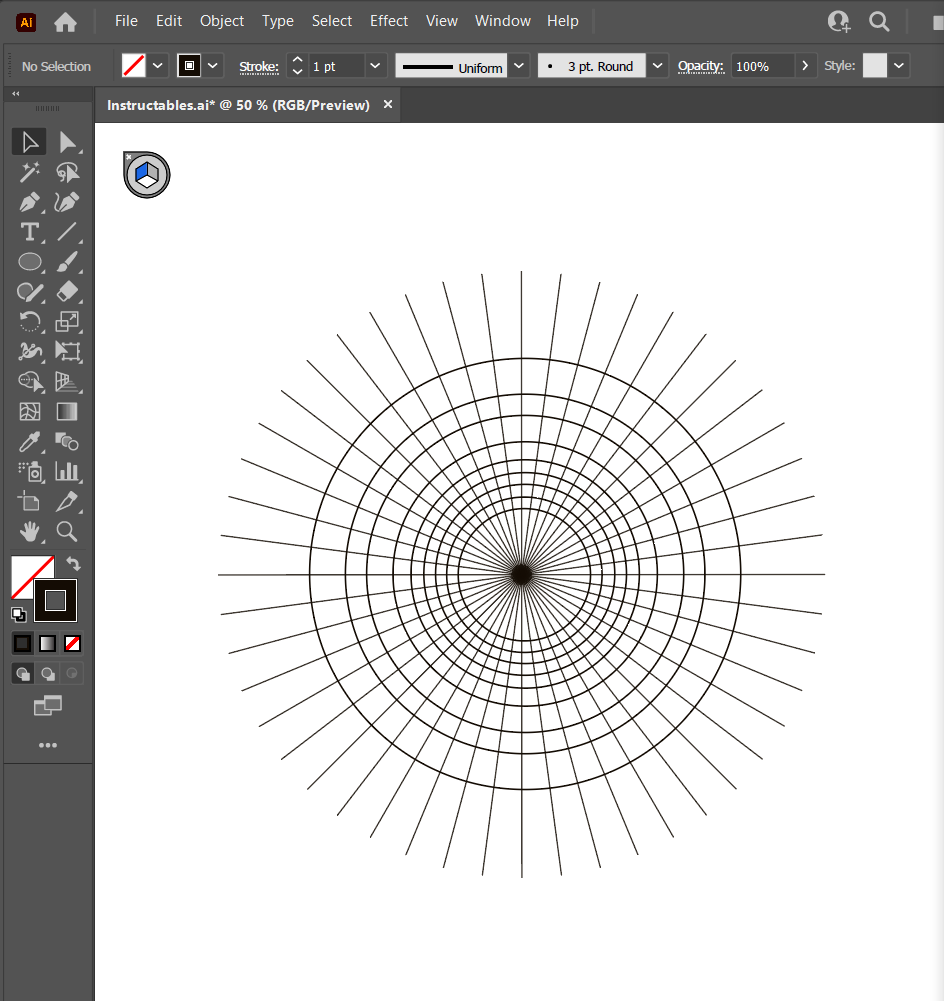
Task: Expand the 3 pt. Round brush dropdown
Action: coord(657,66)
